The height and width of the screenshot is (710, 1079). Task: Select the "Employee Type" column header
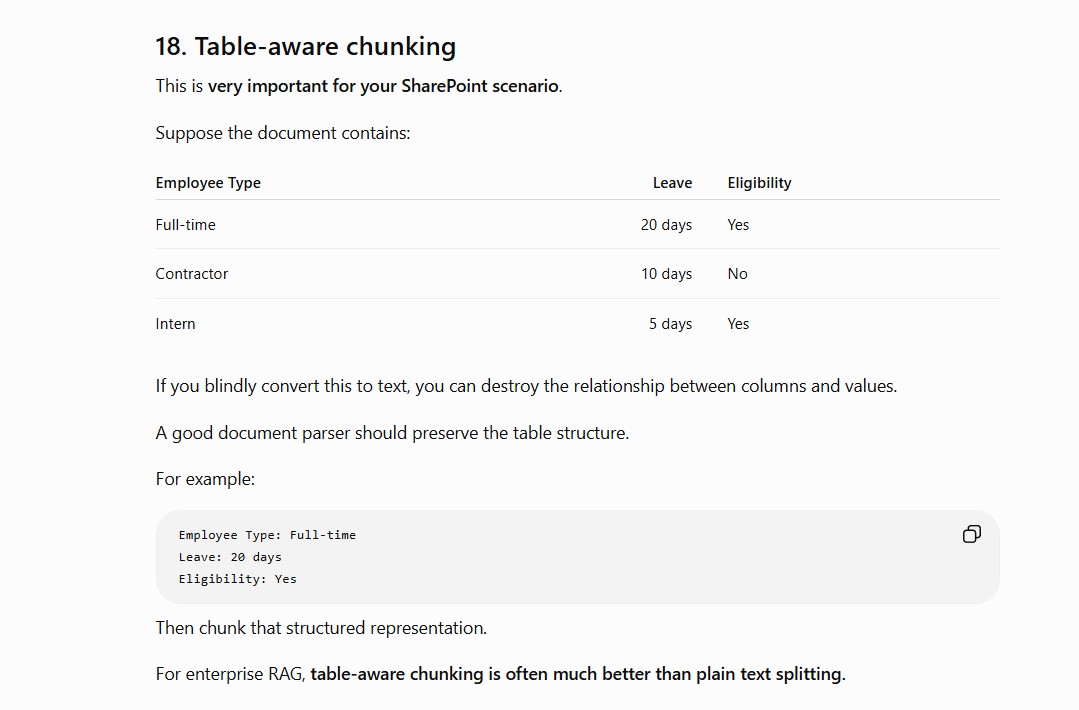pyautogui.click(x=208, y=183)
